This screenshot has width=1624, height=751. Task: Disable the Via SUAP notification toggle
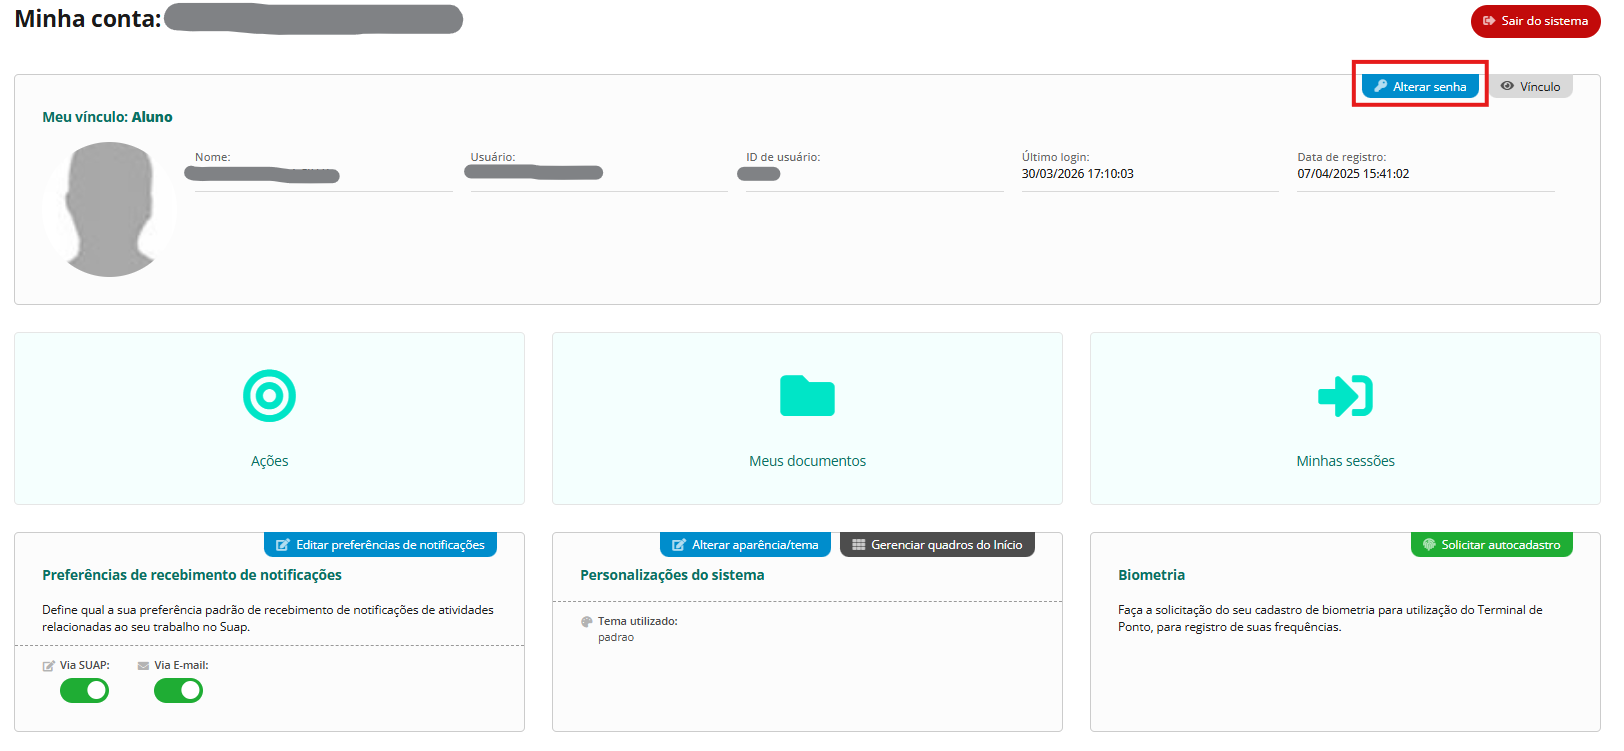tap(85, 691)
